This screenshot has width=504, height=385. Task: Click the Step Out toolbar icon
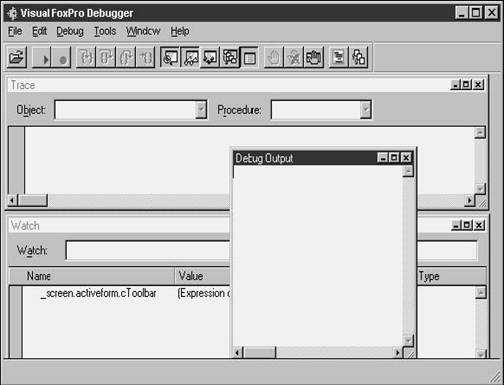126,58
